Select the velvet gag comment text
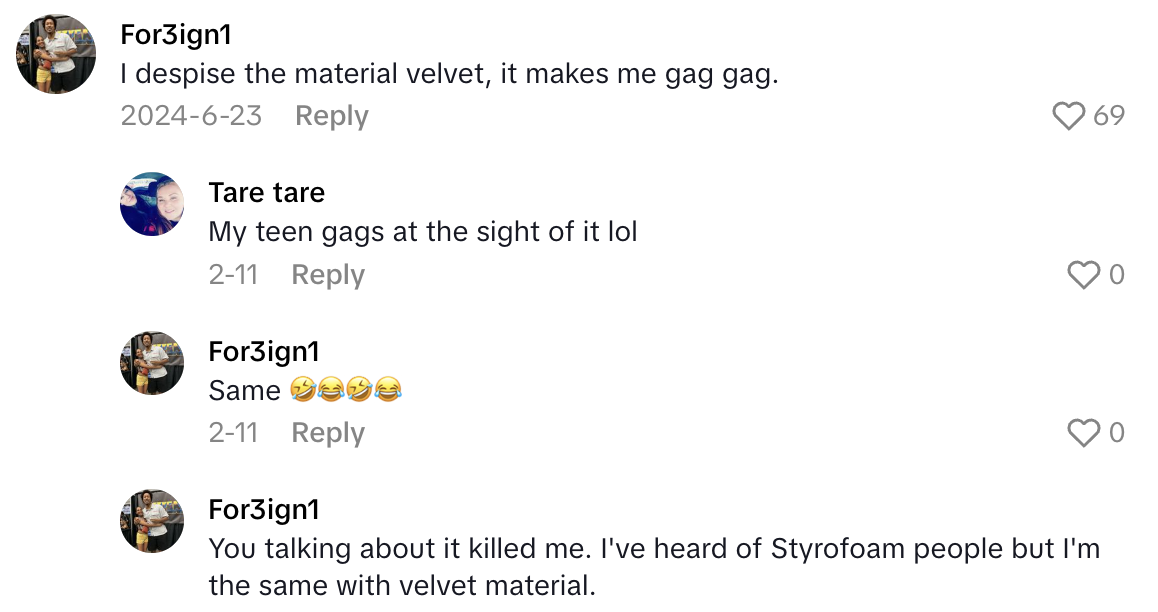This screenshot has height=612, width=1158. point(450,74)
